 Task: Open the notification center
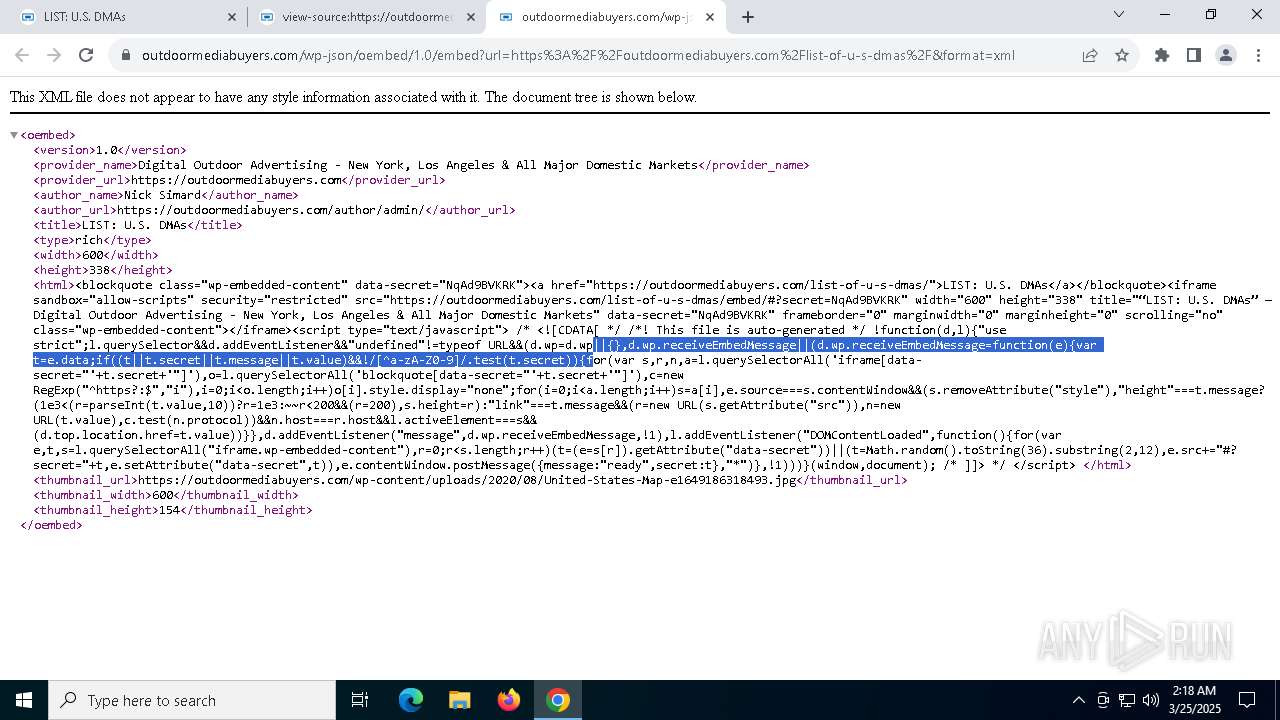[1247, 700]
